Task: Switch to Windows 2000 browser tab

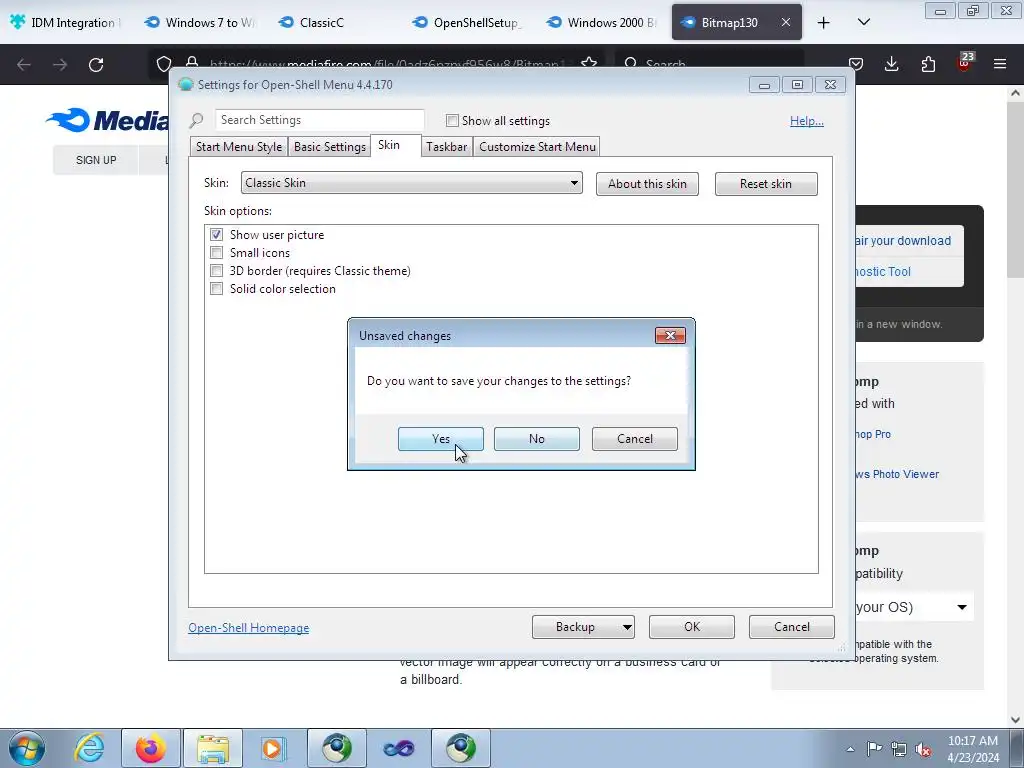Action: pos(601,22)
